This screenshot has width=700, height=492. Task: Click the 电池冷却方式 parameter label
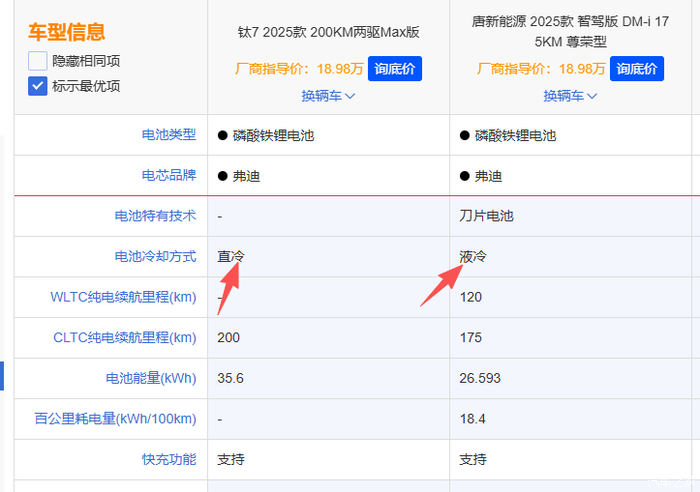(x=155, y=257)
